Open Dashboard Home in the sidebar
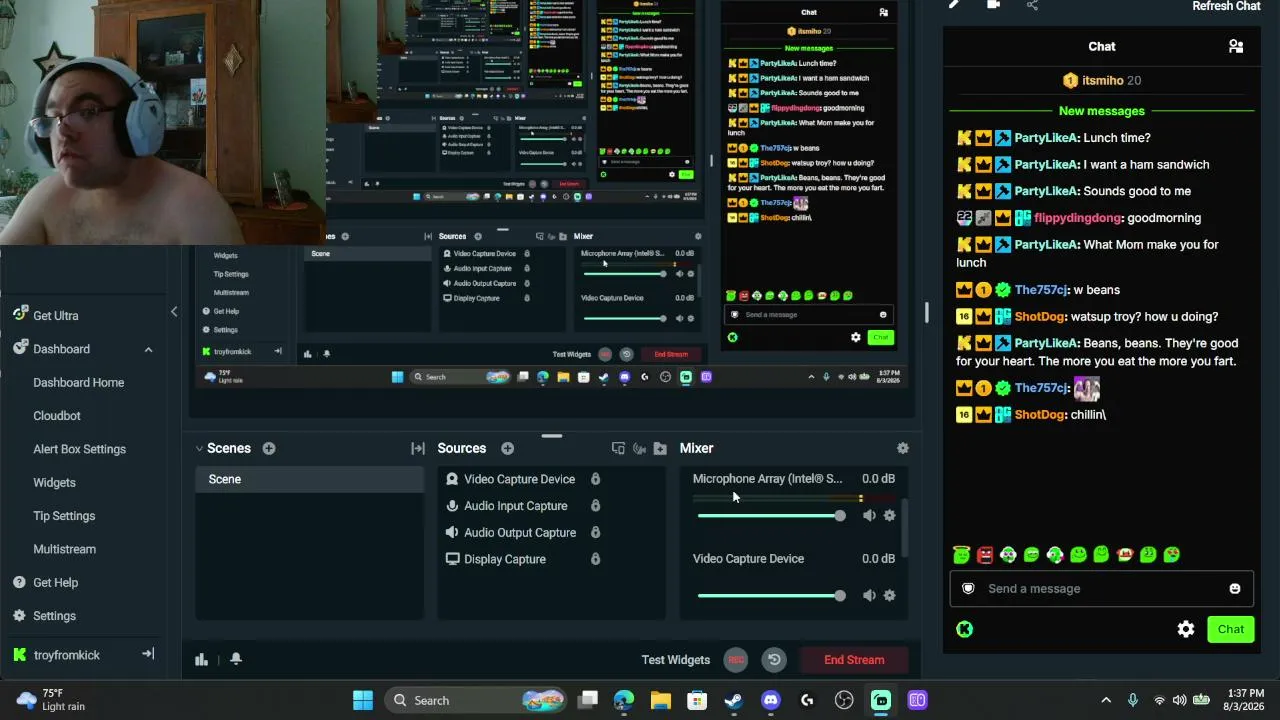 point(79,382)
